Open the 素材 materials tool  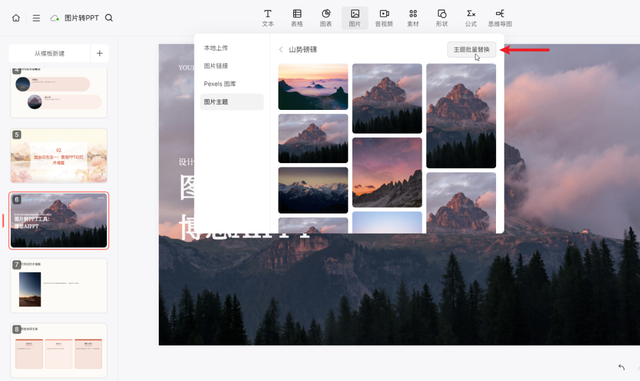413,18
